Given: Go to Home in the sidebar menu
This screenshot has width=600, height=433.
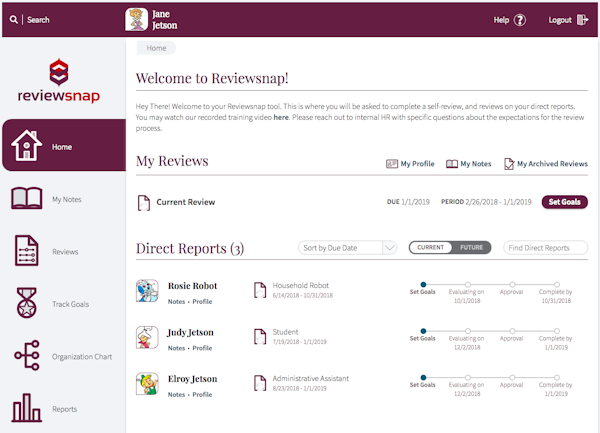Looking at the screenshot, I should (64, 145).
